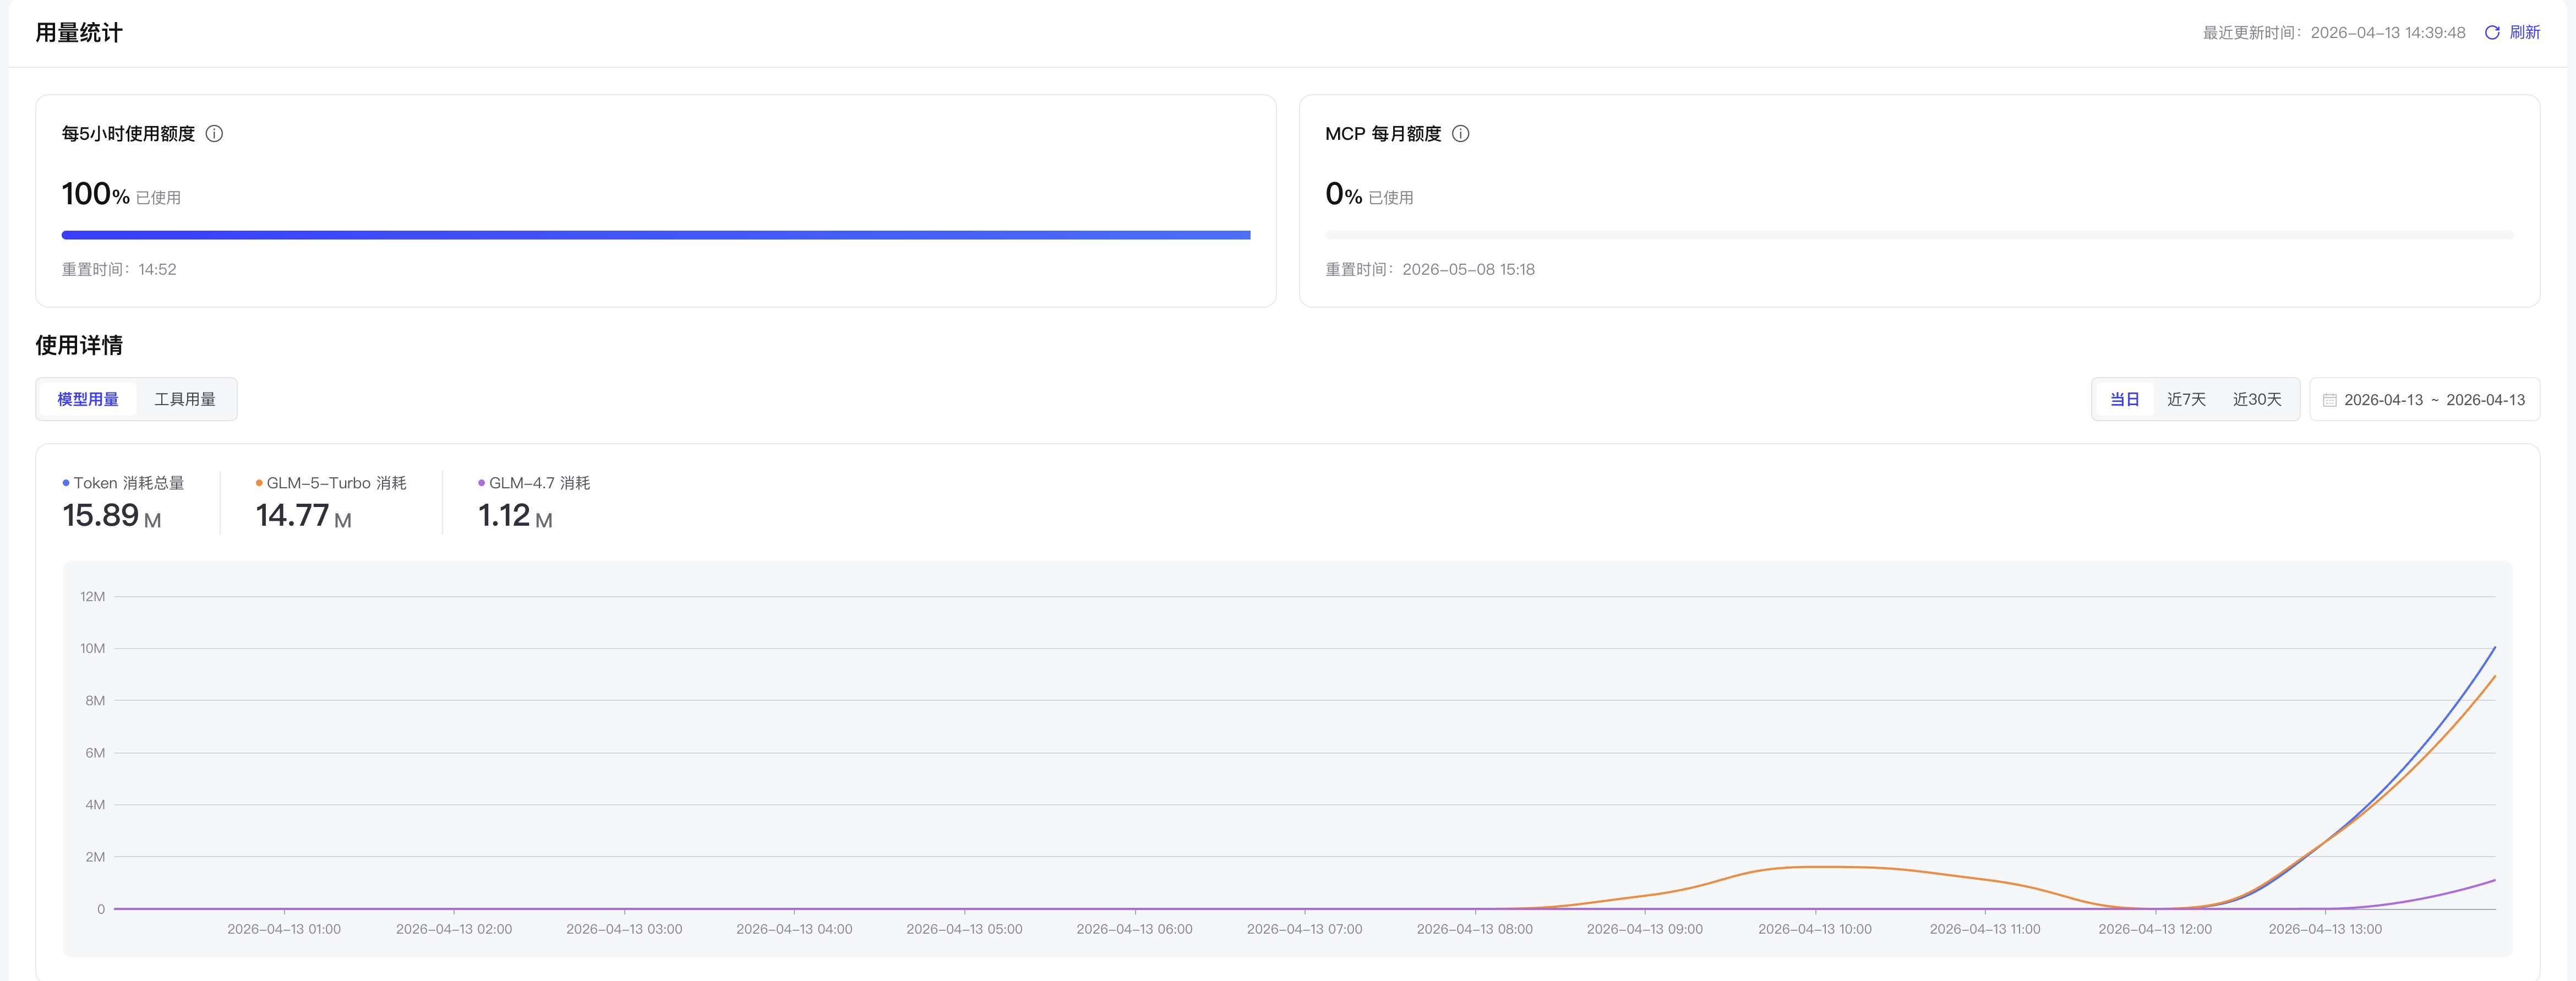Image resolution: width=2576 pixels, height=981 pixels.
Task: Click x-axis label 2026-04-13 01:00
Action: (x=284, y=929)
